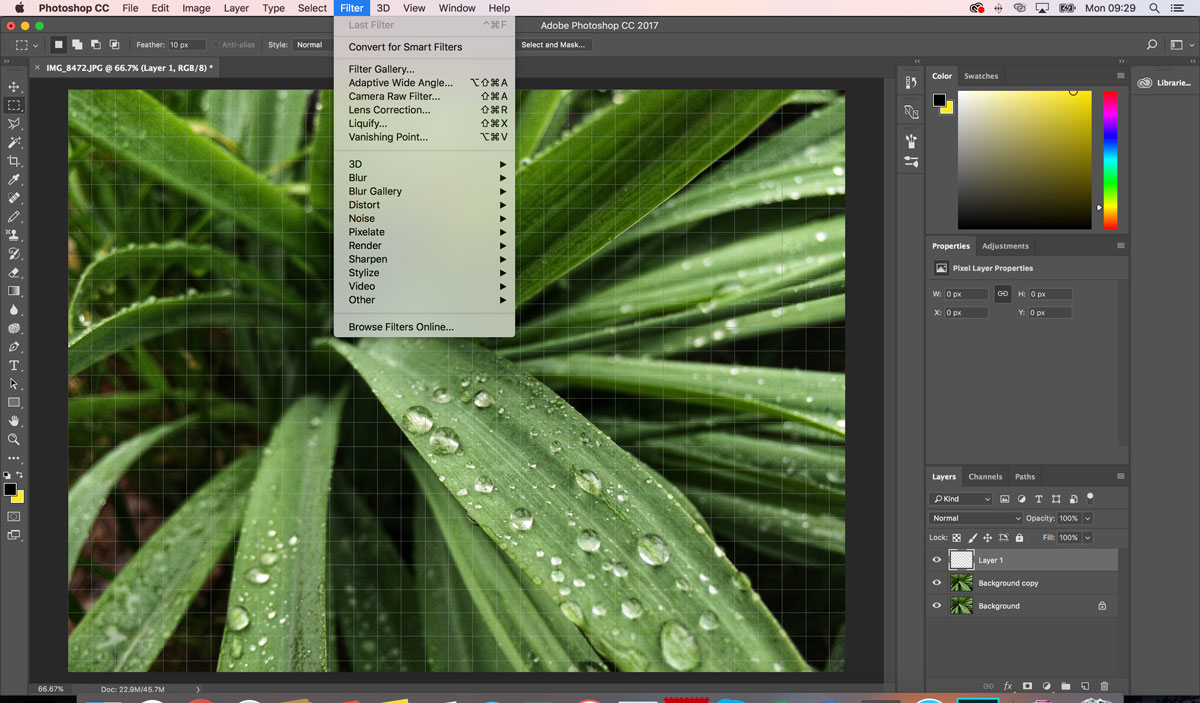Open the foreground color swatch picker
1200x703 pixels.
tap(9, 490)
